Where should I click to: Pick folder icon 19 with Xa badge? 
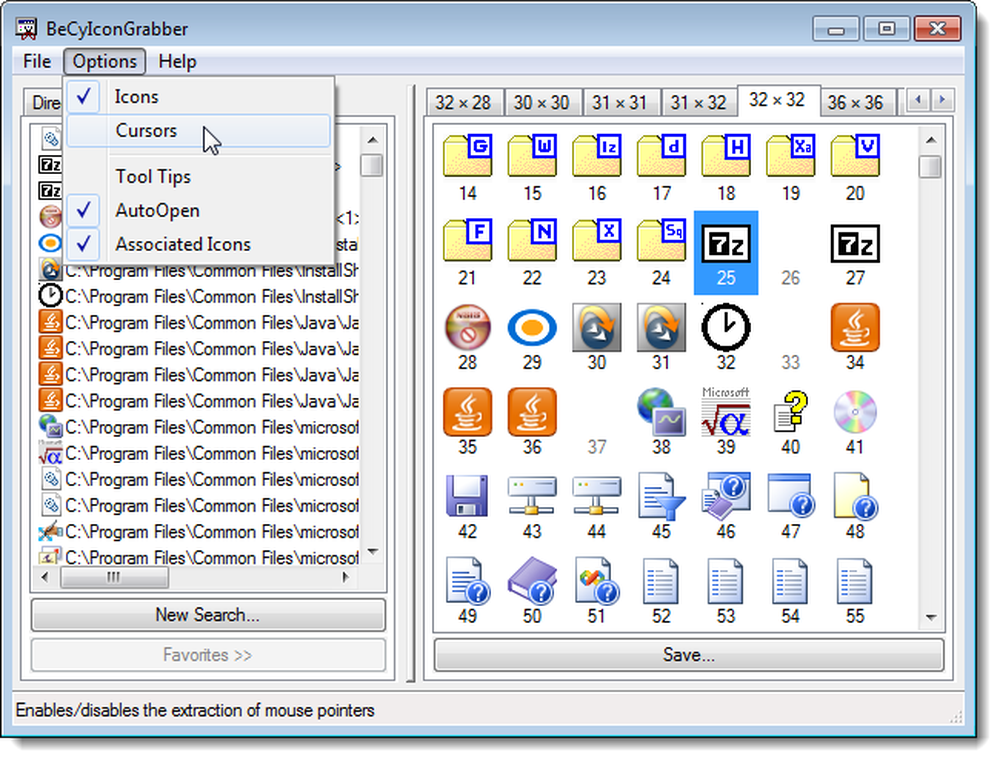pyautogui.click(x=790, y=156)
